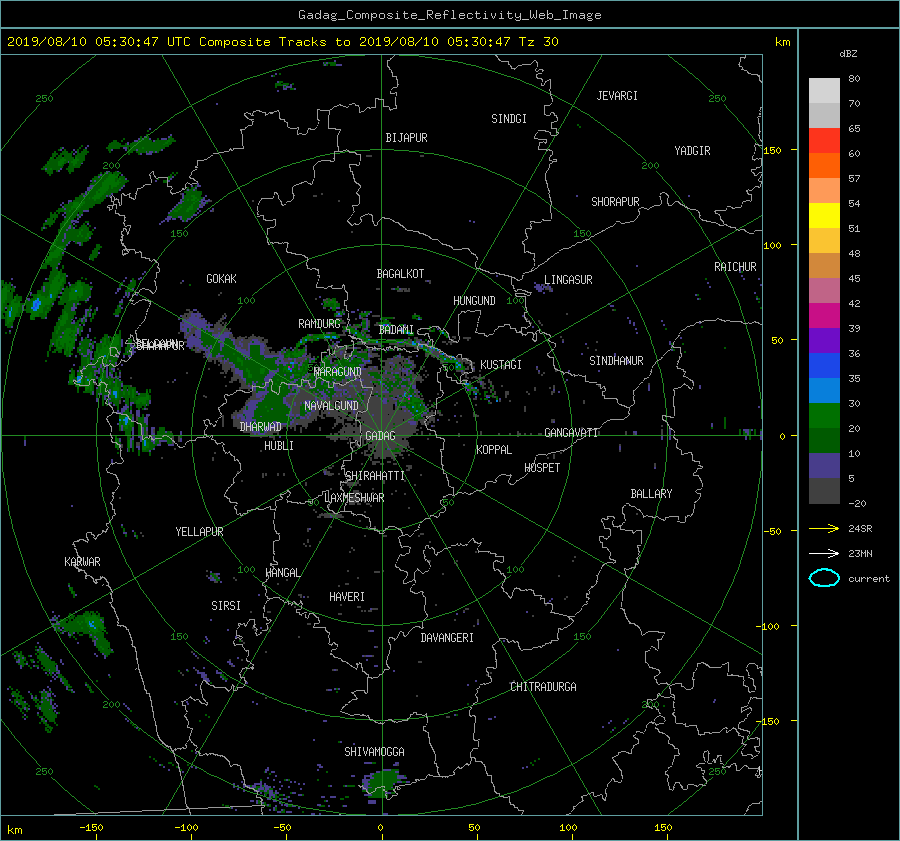Click the NAVALGUND city label

tap(331, 406)
